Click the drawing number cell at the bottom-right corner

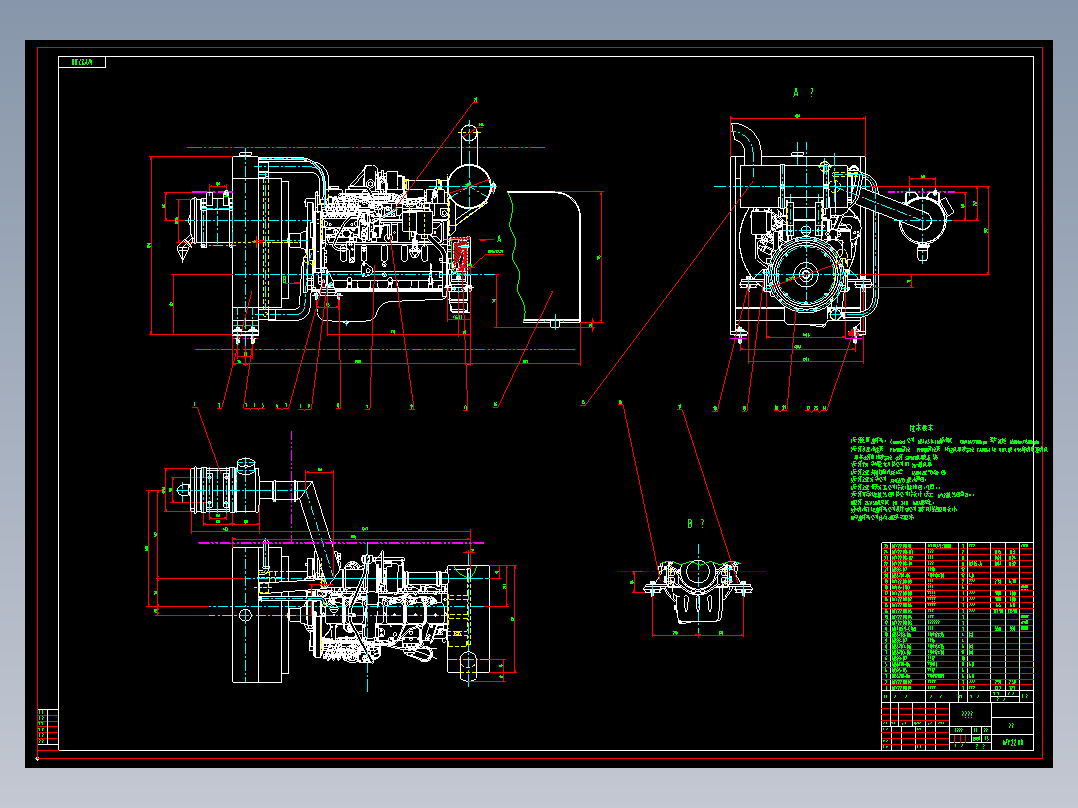[1012, 743]
